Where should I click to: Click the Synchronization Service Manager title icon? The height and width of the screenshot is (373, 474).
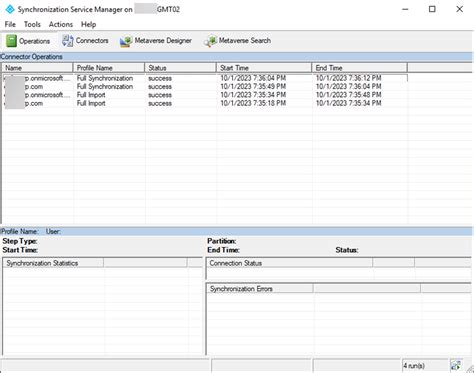click(10, 9)
